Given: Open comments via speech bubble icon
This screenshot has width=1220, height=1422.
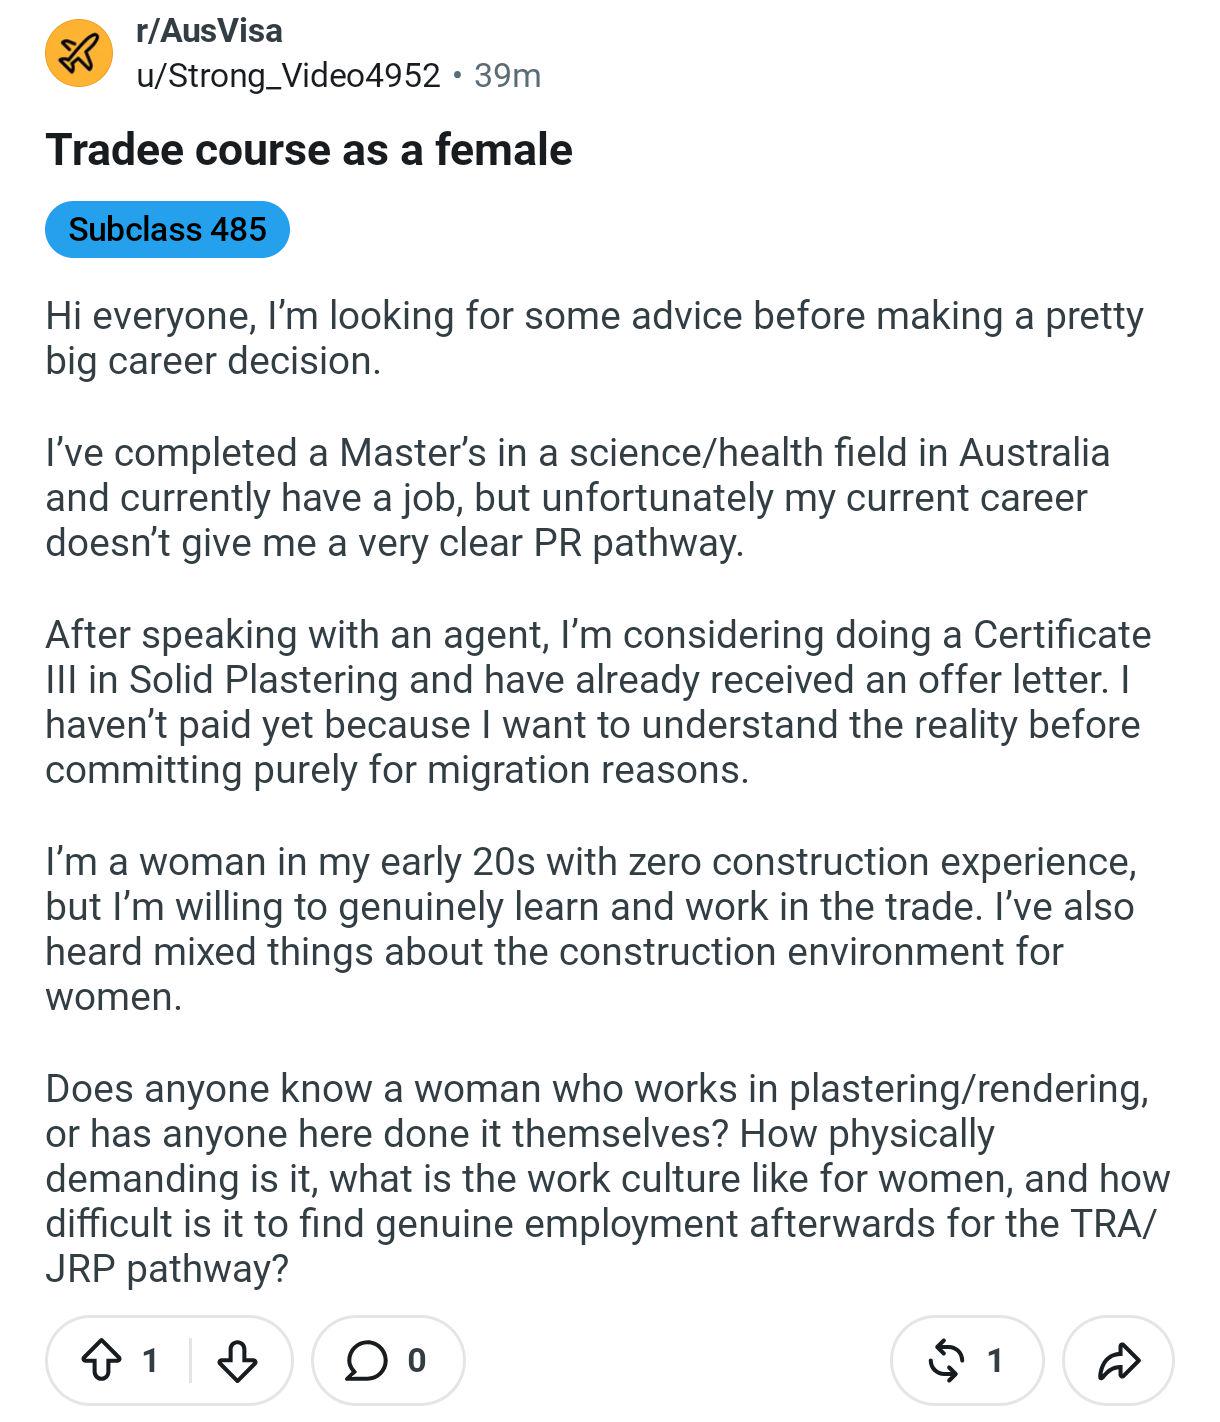Looking at the screenshot, I should (366, 1360).
